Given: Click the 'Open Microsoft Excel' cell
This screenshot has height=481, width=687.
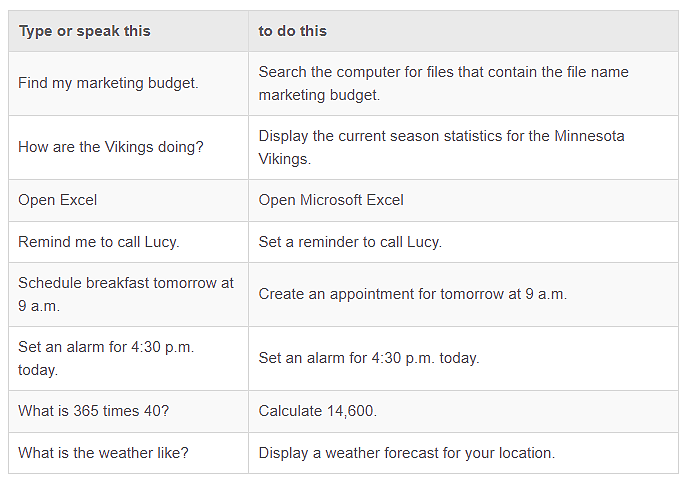Looking at the screenshot, I should [463, 200].
